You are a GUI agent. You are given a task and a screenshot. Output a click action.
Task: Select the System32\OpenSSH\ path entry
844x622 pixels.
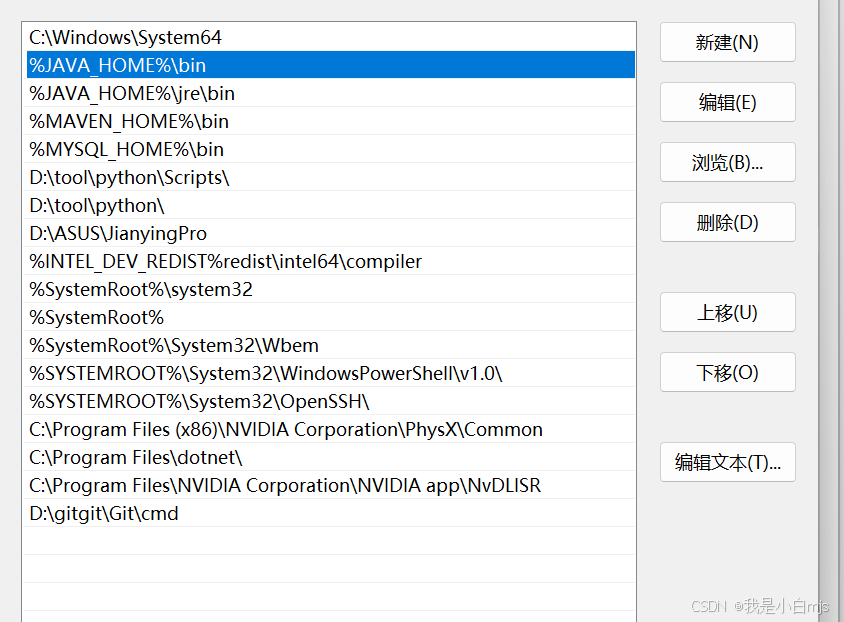pos(329,401)
